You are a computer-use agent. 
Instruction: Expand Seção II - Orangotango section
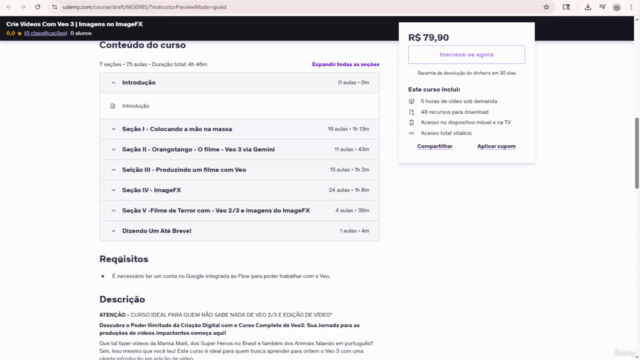[x=239, y=149]
